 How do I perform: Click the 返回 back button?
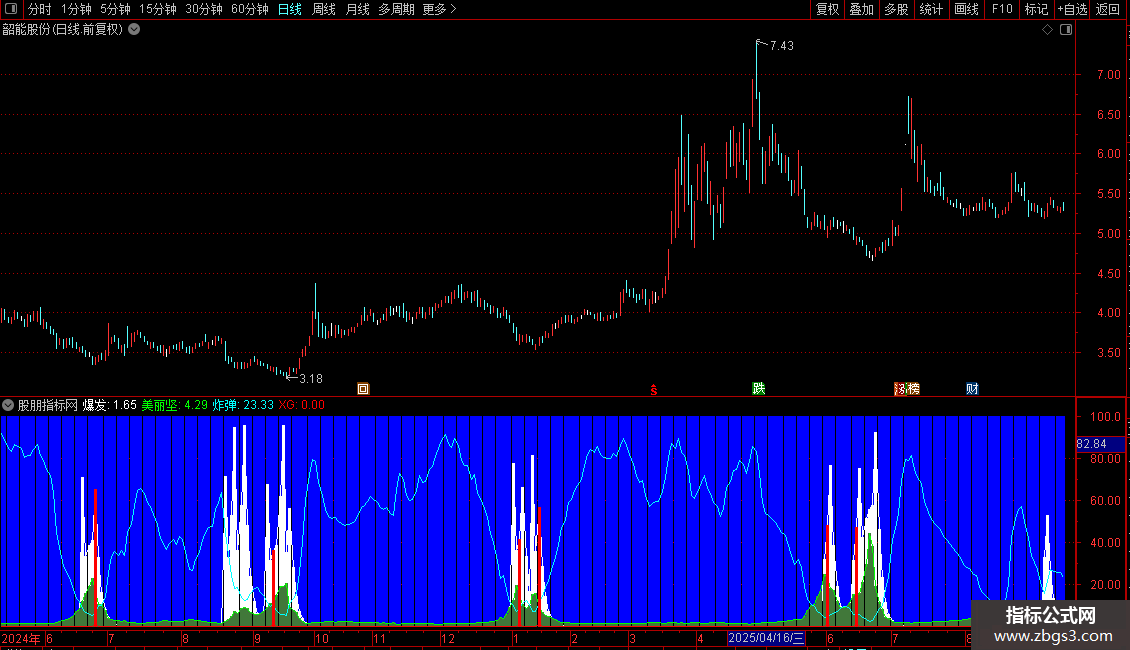(1108, 9)
